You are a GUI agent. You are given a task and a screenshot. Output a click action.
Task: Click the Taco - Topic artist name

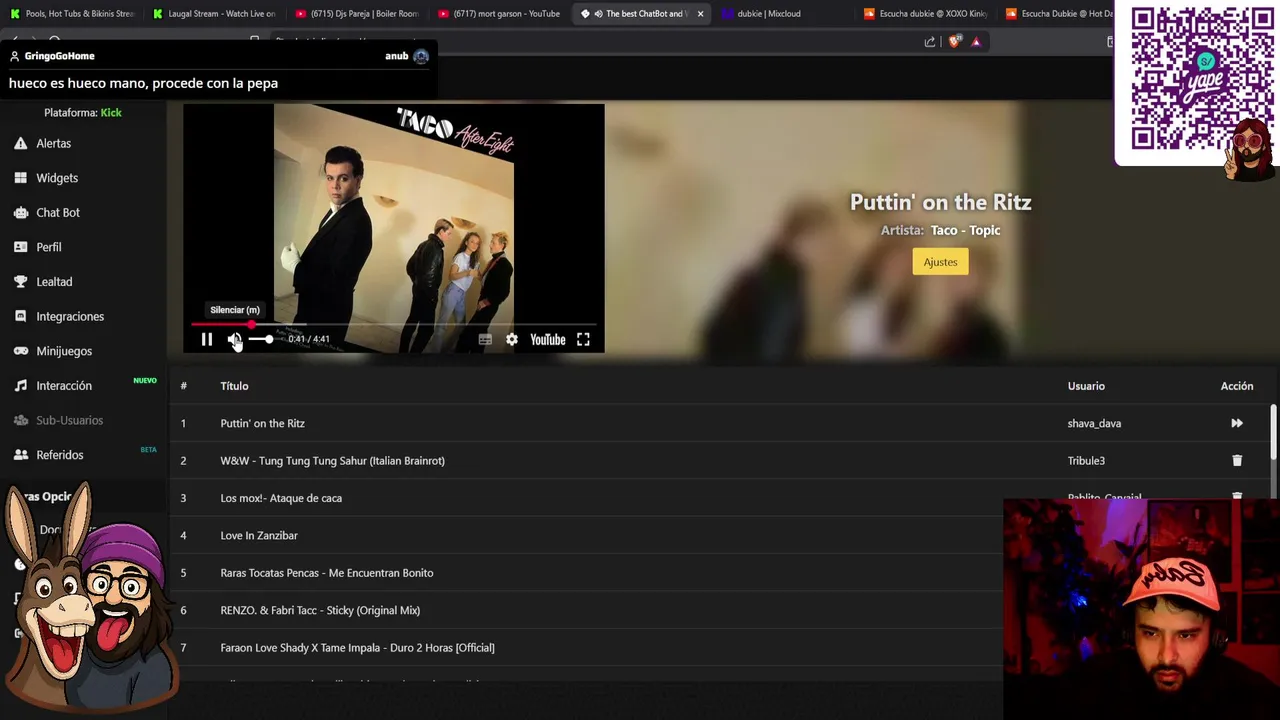(965, 230)
